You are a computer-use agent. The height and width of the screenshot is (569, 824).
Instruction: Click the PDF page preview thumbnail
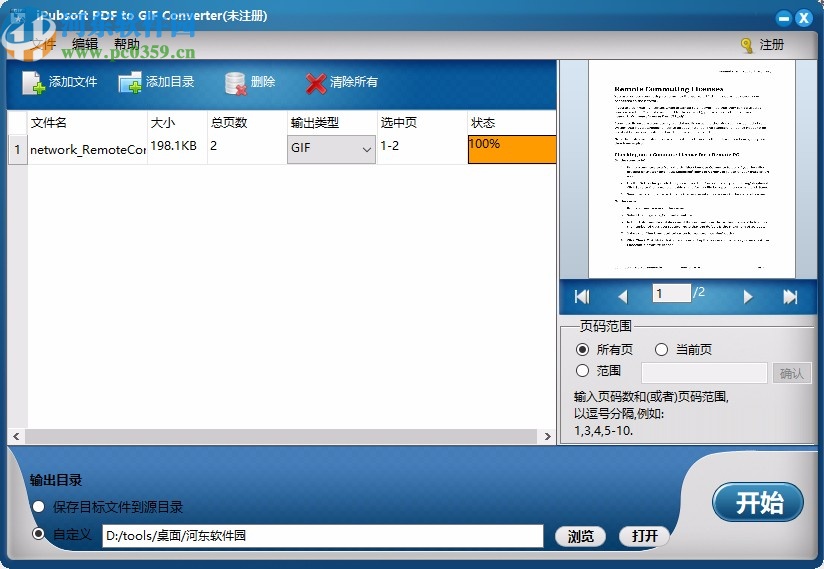692,169
